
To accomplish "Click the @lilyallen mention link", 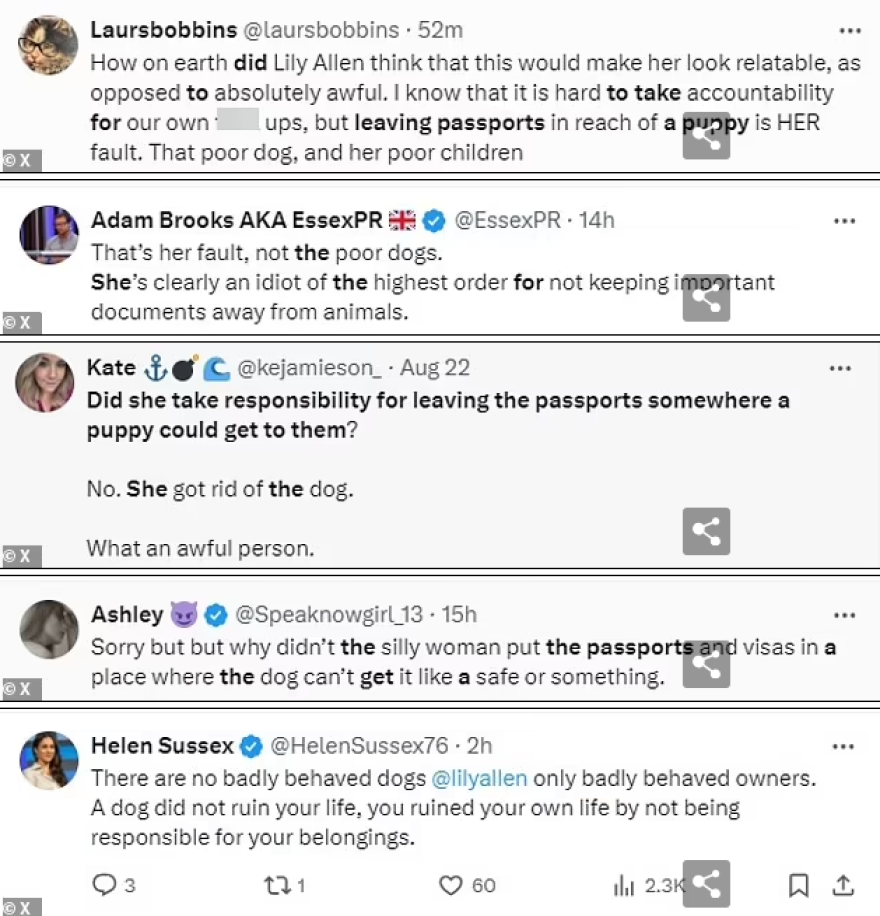I will coord(479,777).
